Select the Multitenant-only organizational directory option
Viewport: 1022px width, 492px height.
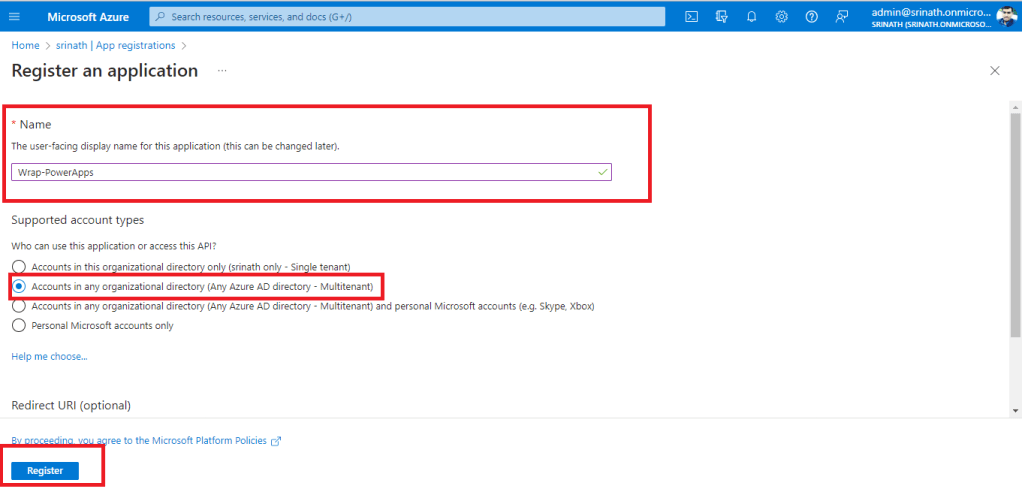pyautogui.click(x=18, y=287)
